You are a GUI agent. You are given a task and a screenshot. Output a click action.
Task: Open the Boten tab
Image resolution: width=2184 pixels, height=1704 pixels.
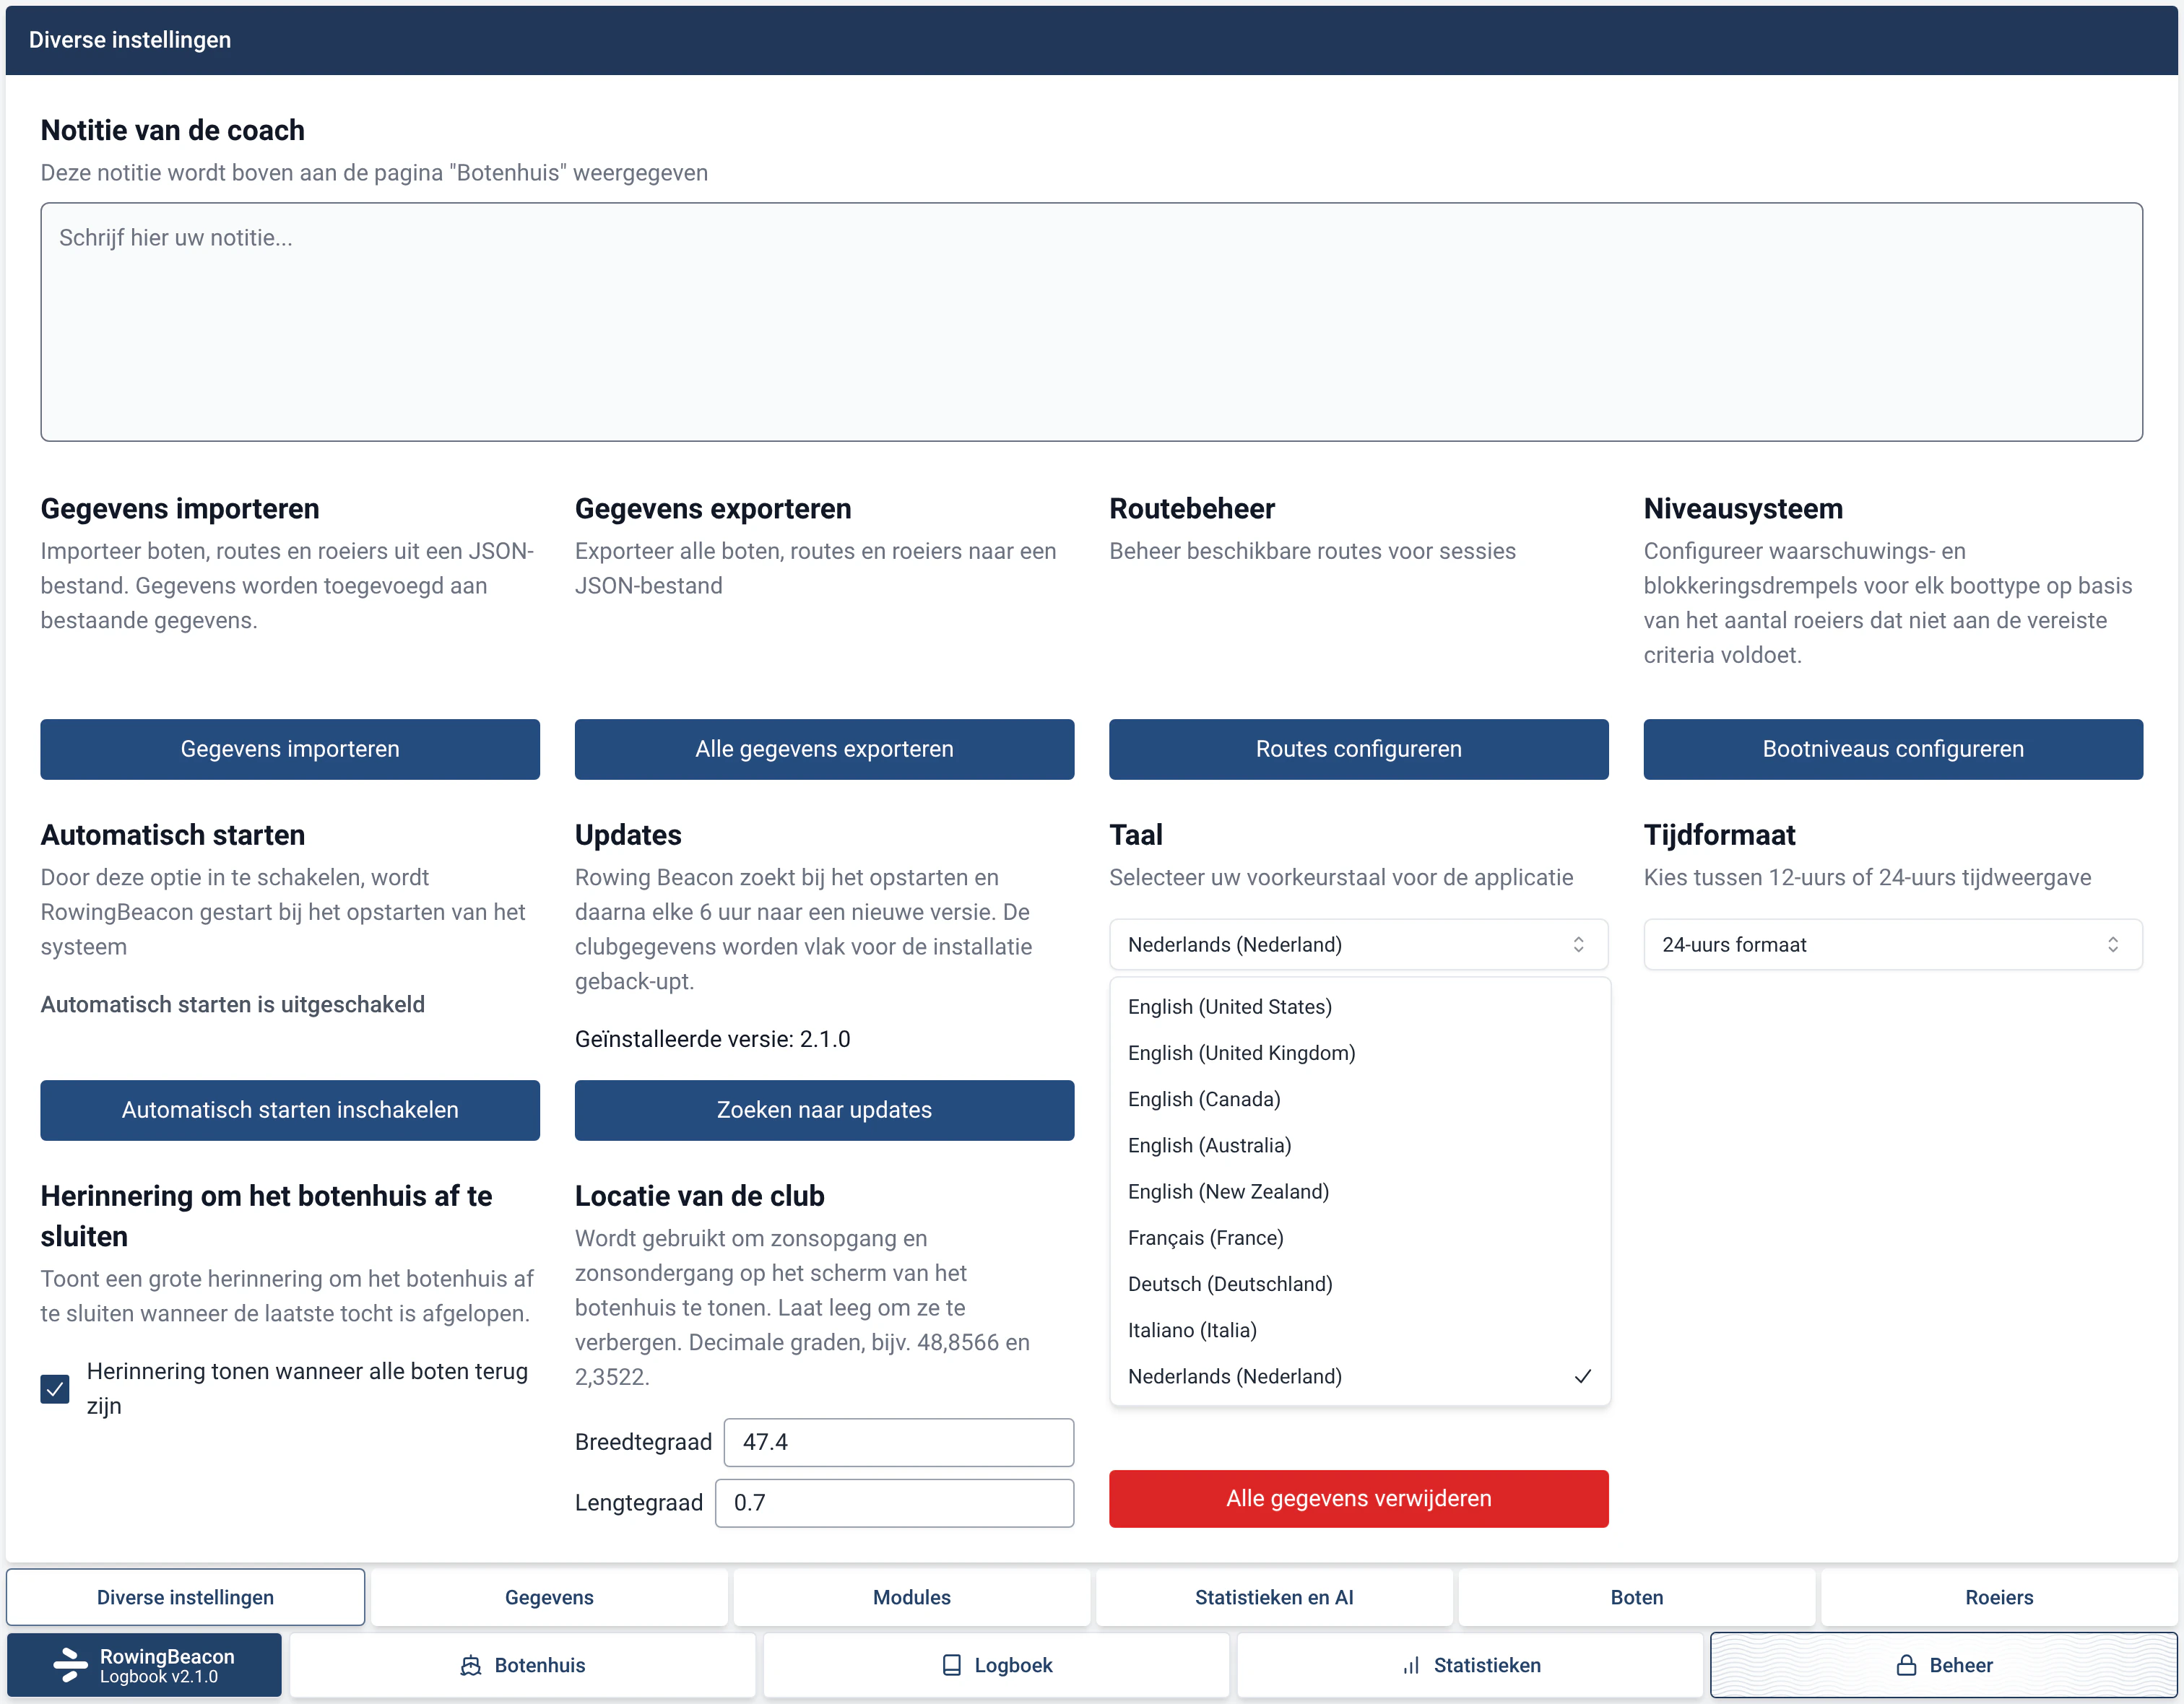1636,1596
